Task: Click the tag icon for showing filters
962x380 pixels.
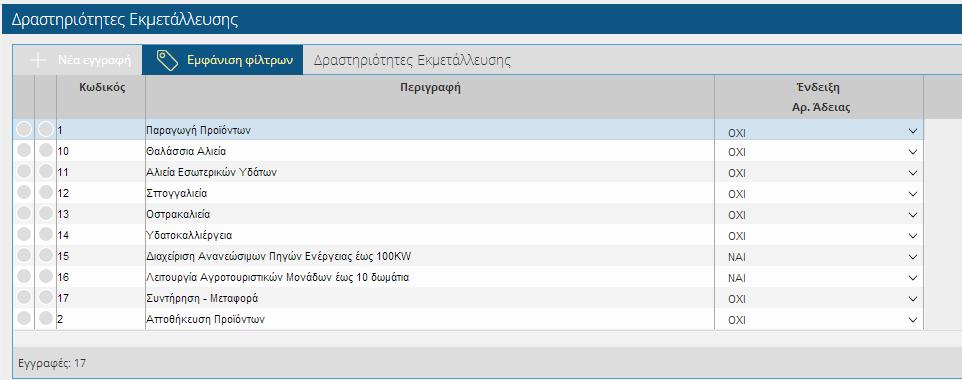Action: (167, 61)
